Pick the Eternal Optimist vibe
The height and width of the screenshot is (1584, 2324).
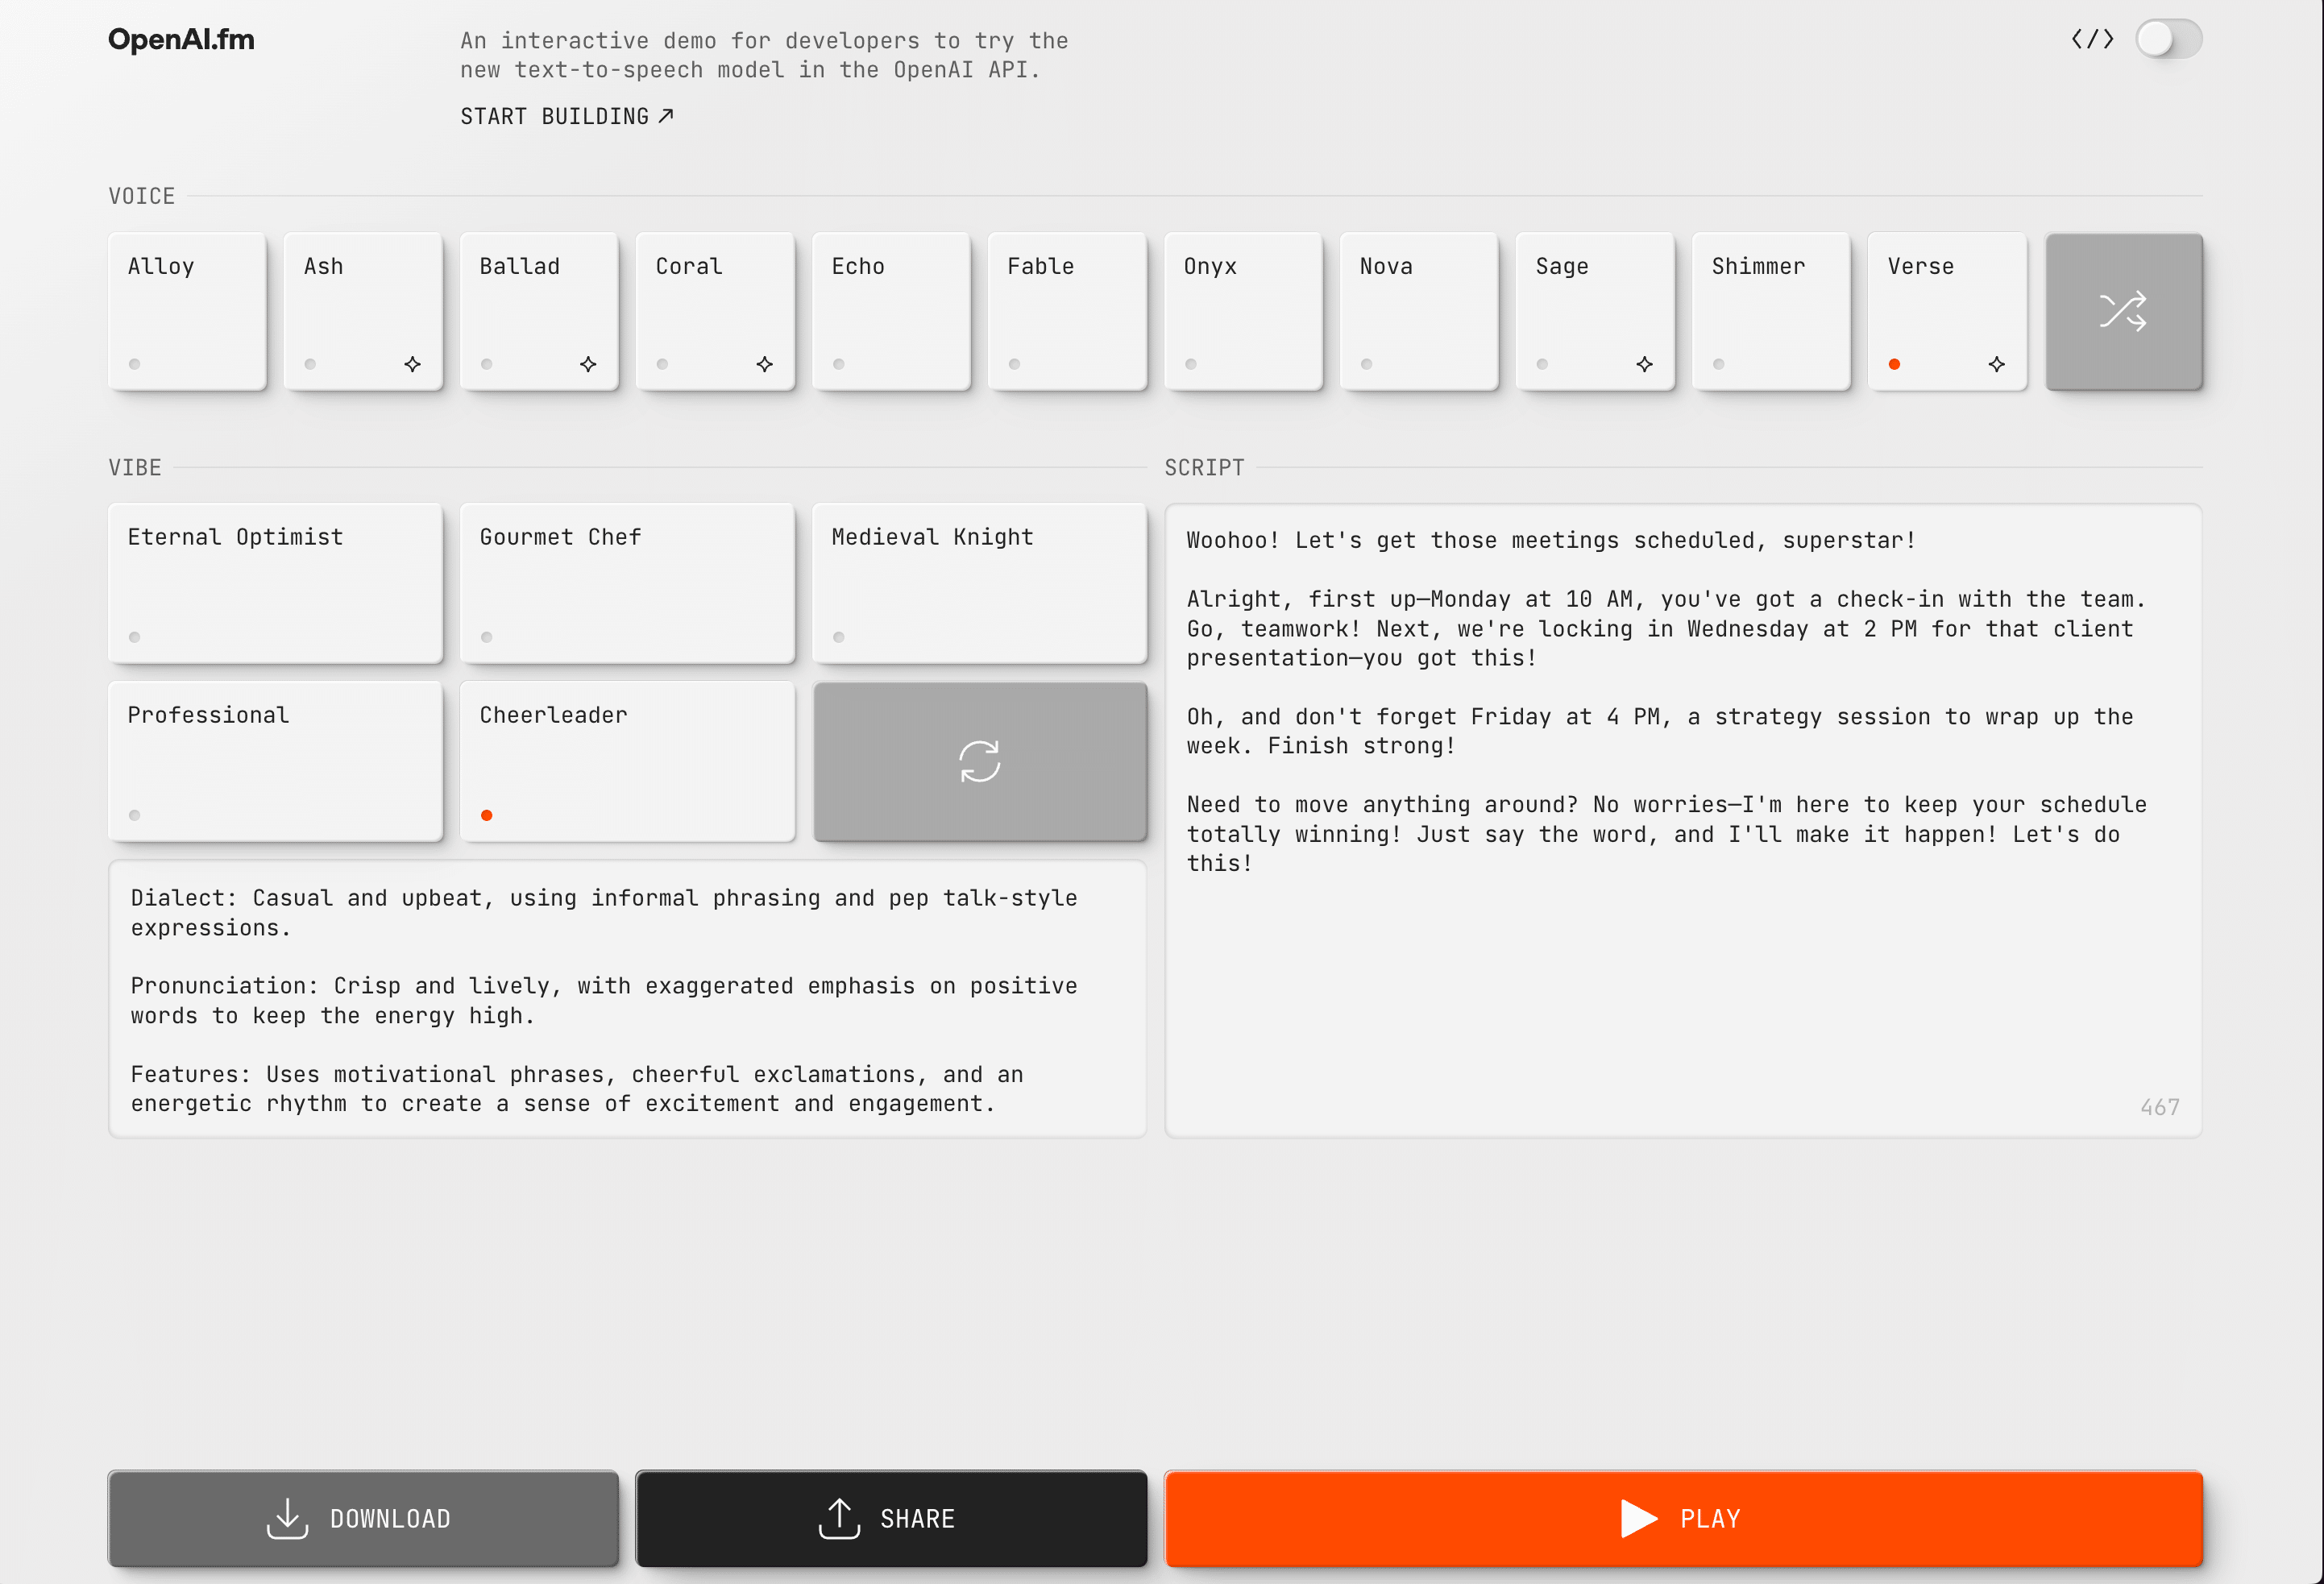[x=275, y=583]
